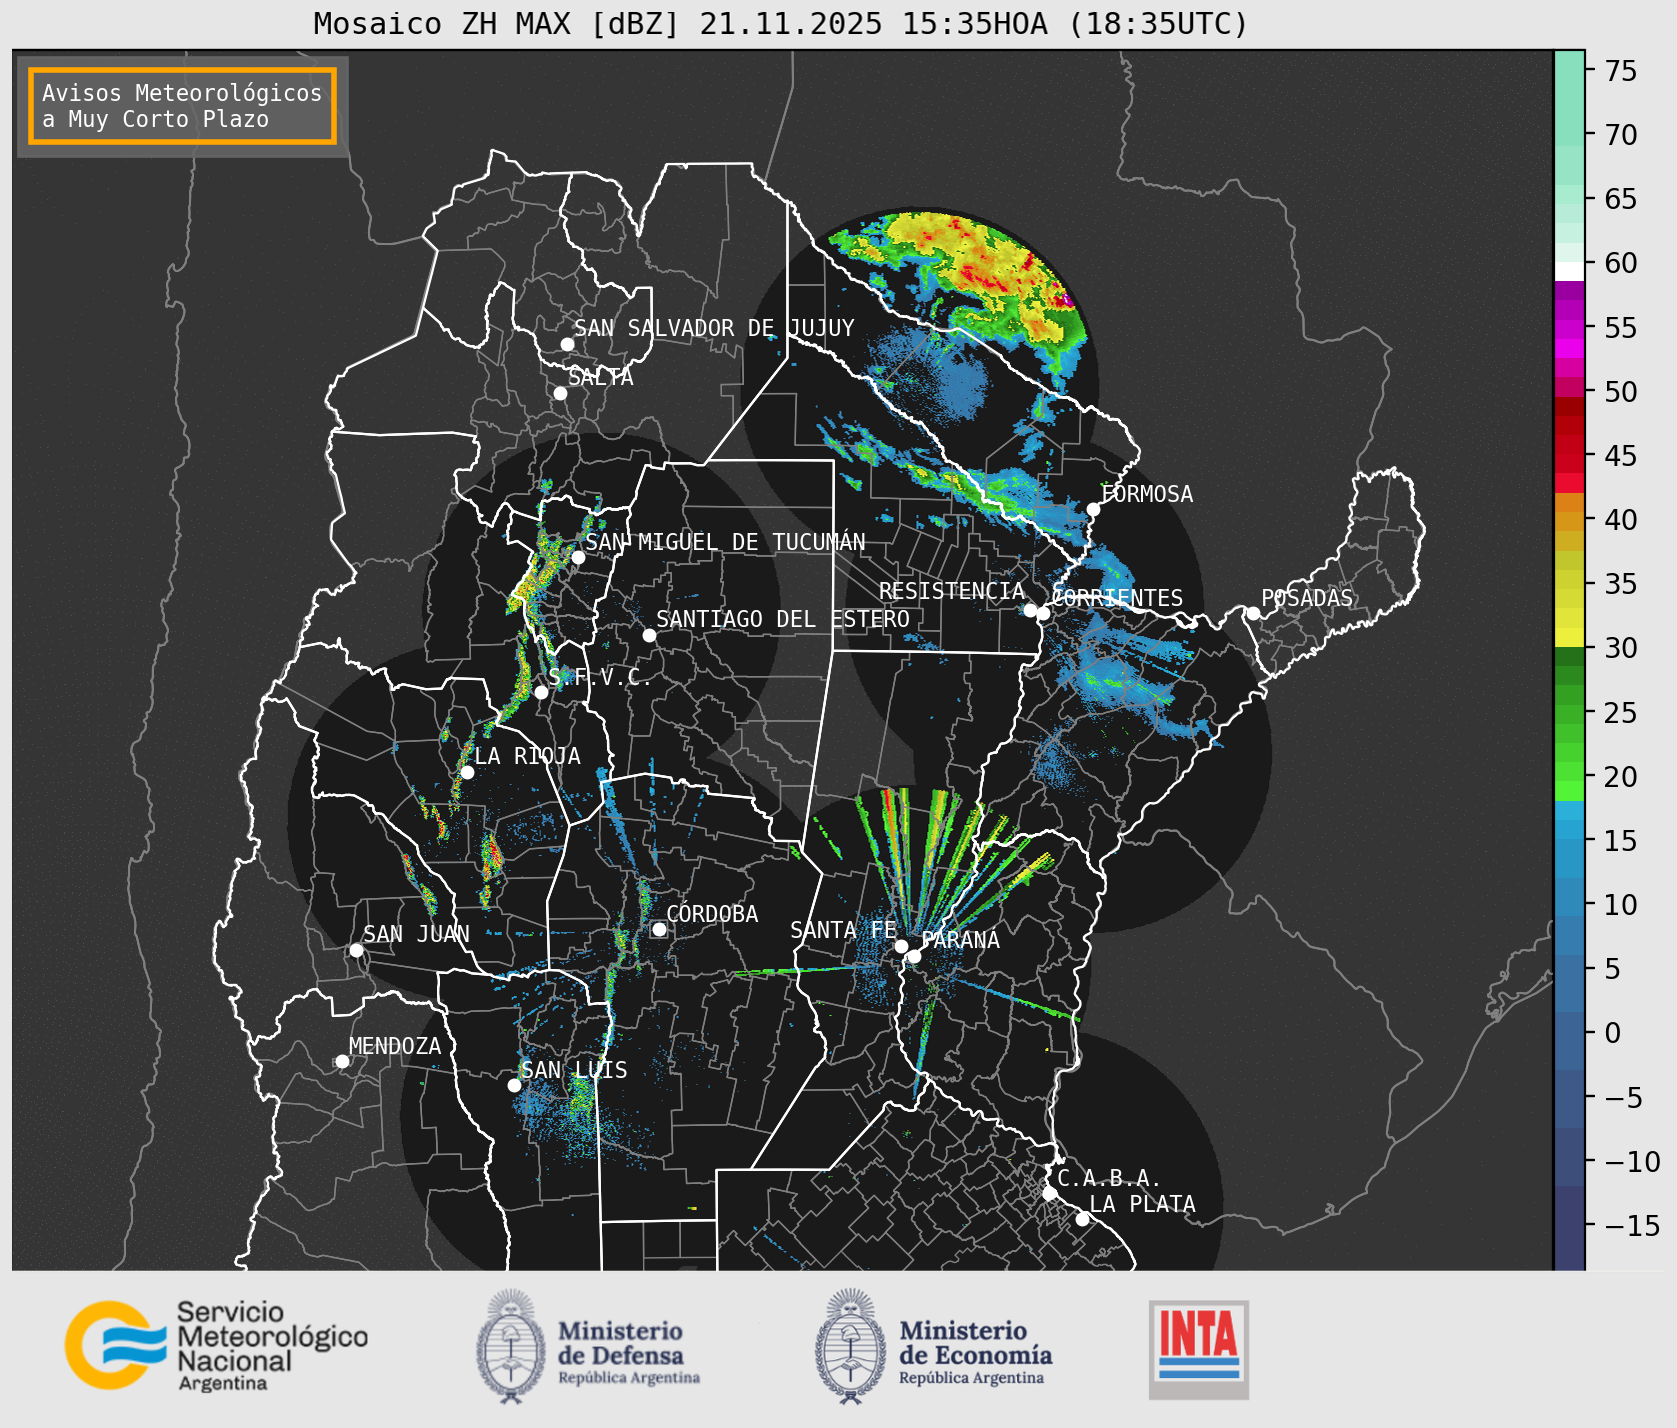Click the San Salvador de Jujuy city marker
Screen dimensions: 1677x1428
[x=567, y=344]
